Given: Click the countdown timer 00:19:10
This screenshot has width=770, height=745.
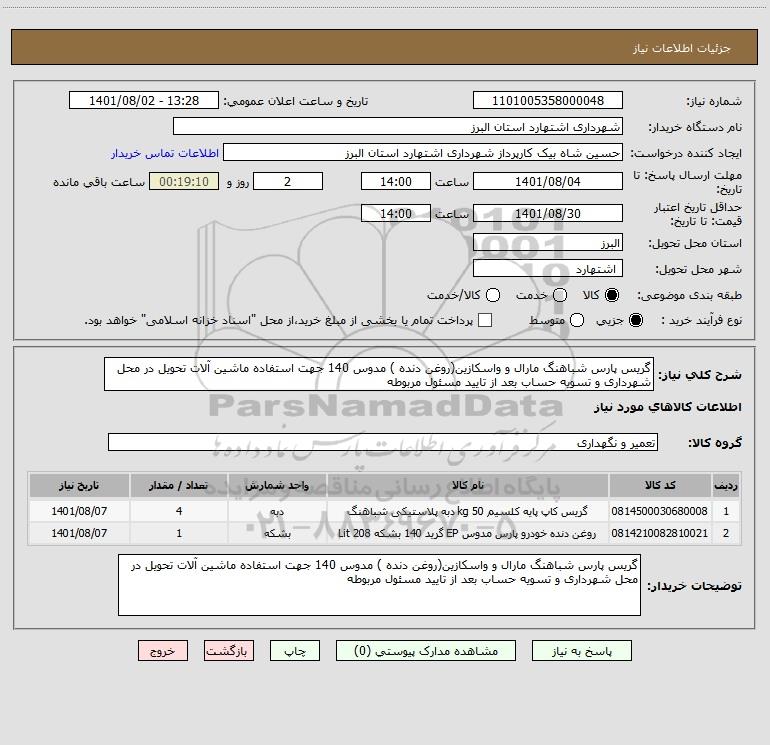Looking at the screenshot, I should pos(184,181).
